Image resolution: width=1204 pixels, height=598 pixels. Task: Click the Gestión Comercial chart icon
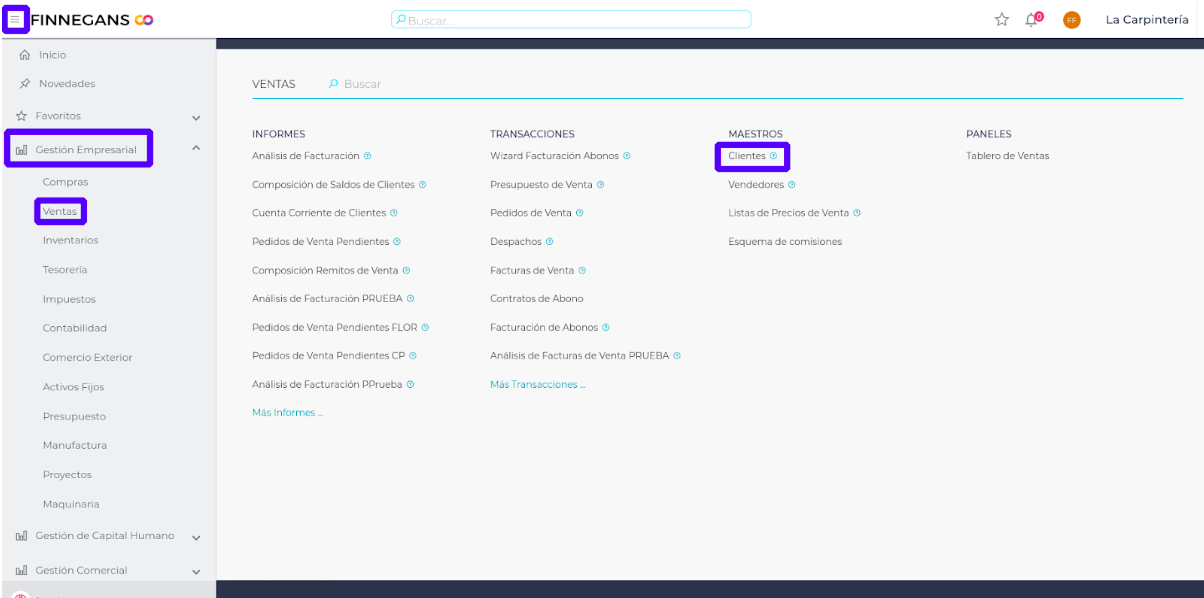click(21, 570)
